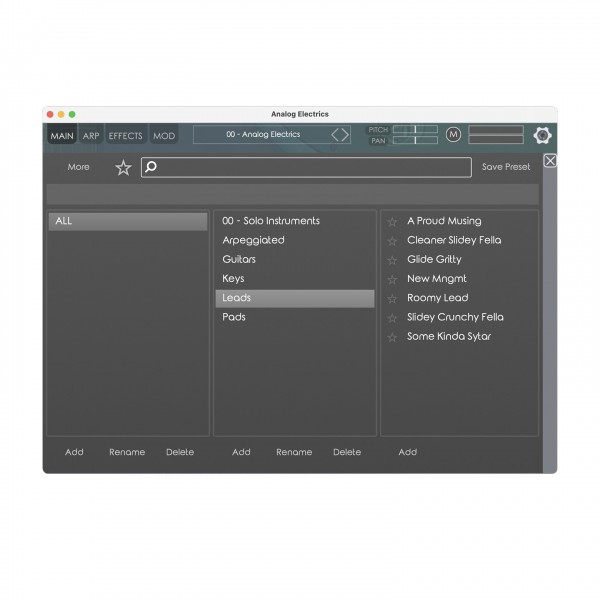
Task: Click Add under the category column
Action: [241, 452]
